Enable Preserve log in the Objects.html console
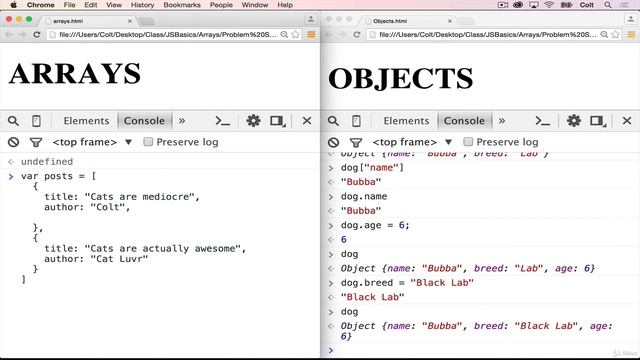 tap(468, 142)
